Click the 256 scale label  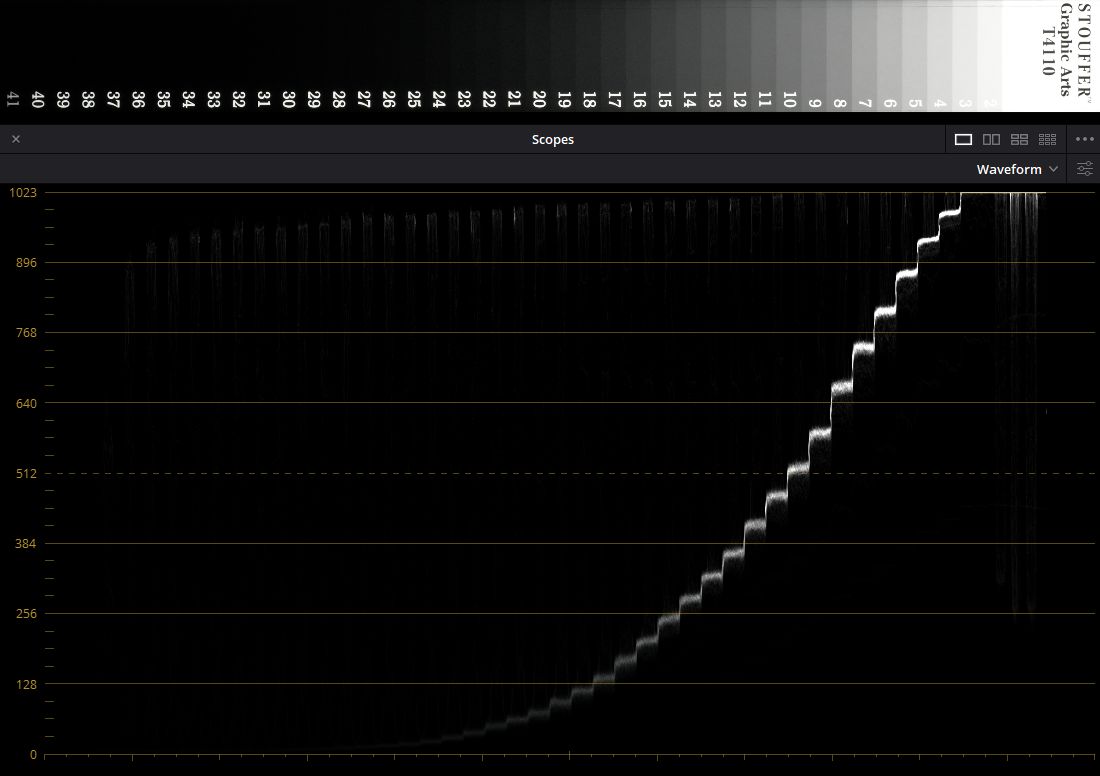(x=26, y=613)
